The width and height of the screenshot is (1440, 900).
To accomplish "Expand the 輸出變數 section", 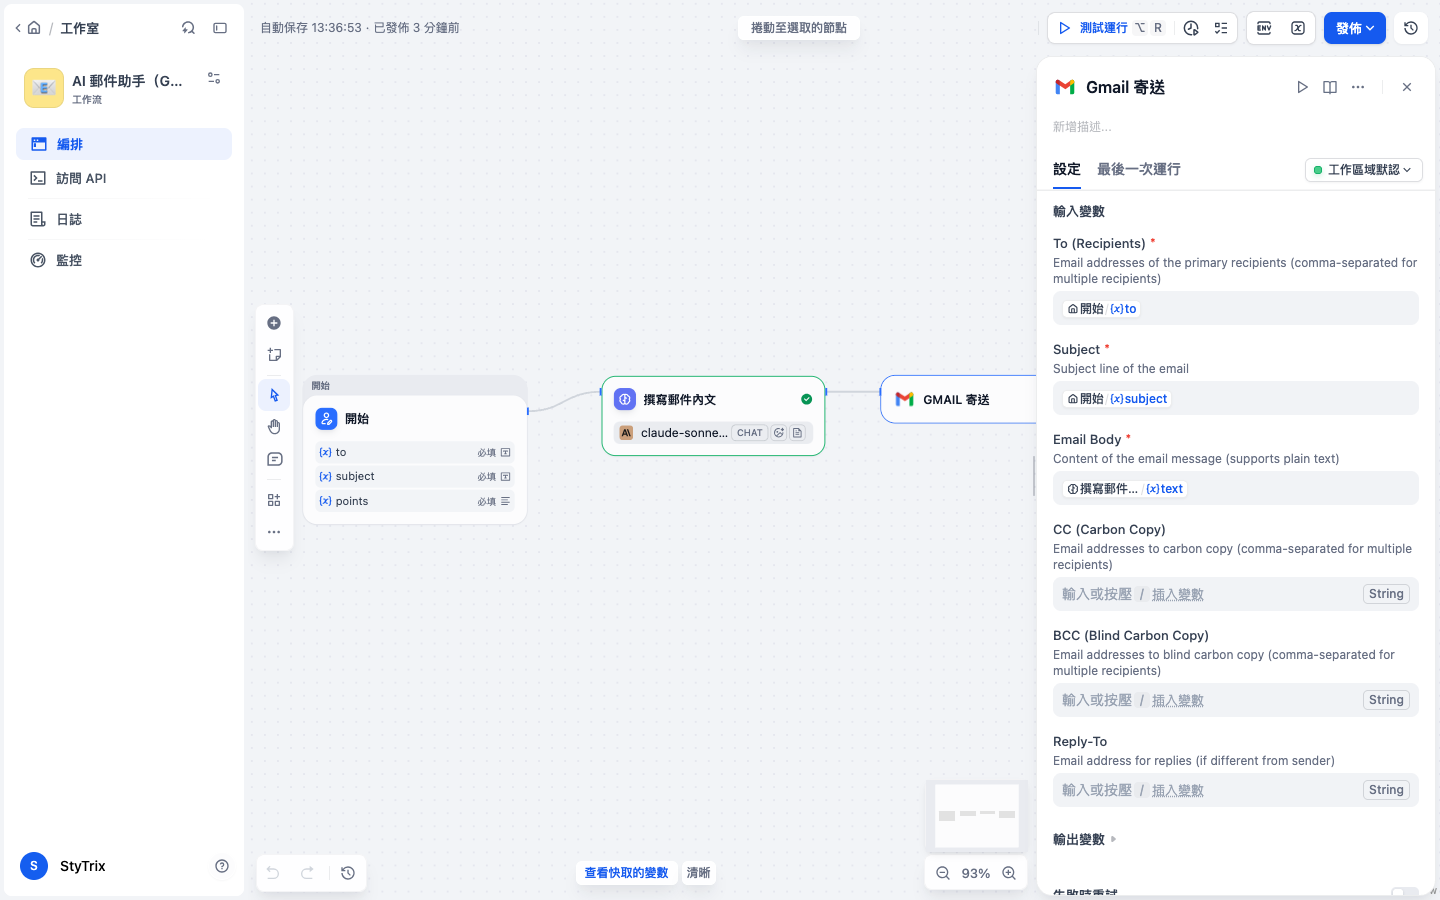I will (x=1085, y=839).
